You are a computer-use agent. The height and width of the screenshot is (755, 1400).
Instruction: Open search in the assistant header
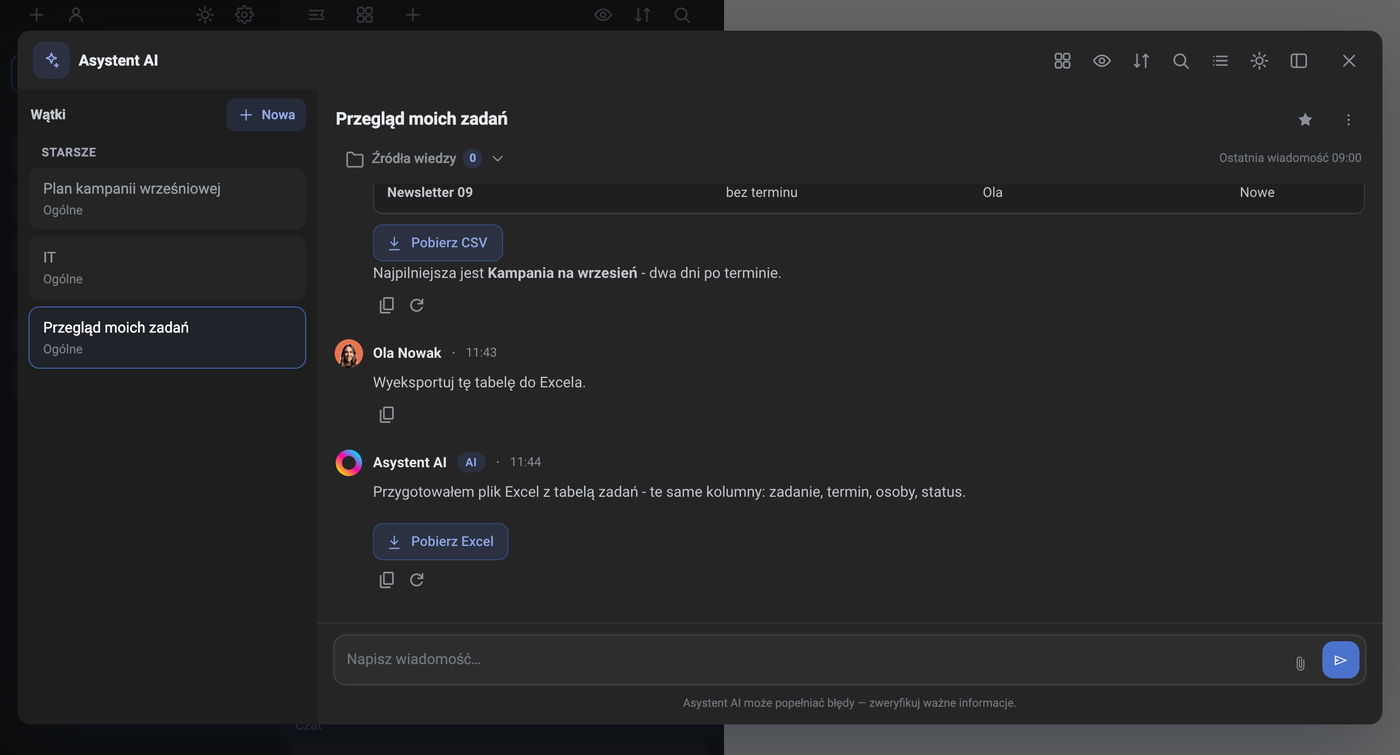point(1181,61)
